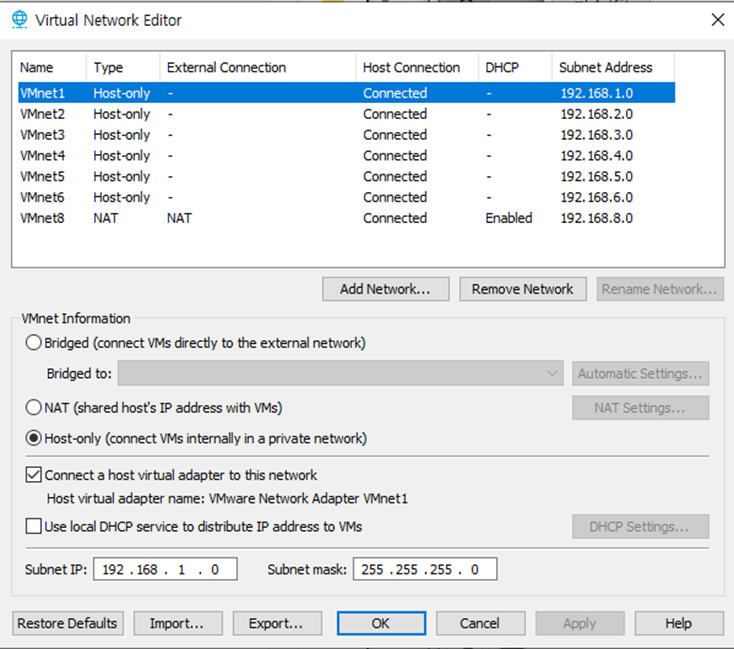Open NAT Settings dialog
Screen dimensions: 734x649
point(640,408)
